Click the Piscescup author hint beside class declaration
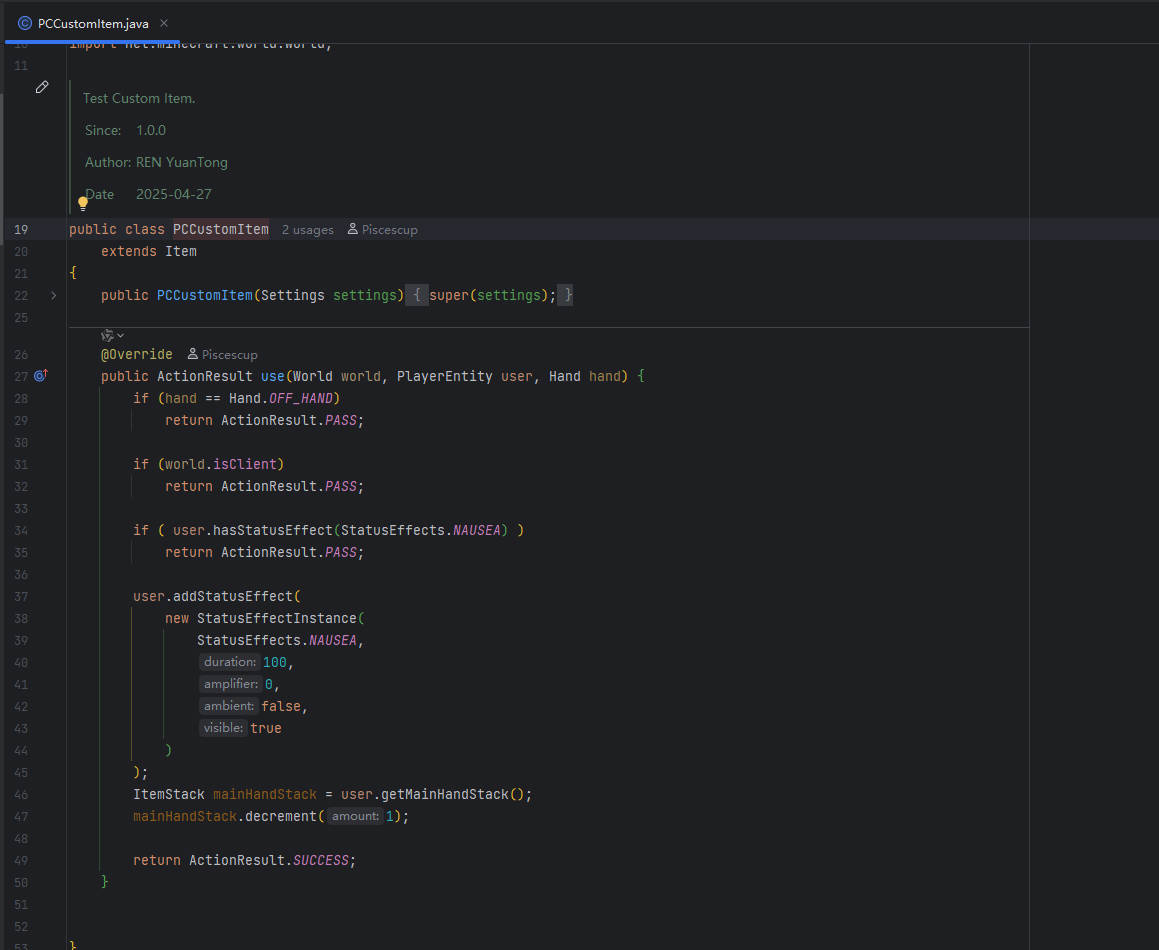This screenshot has height=950, width=1159. click(x=383, y=230)
